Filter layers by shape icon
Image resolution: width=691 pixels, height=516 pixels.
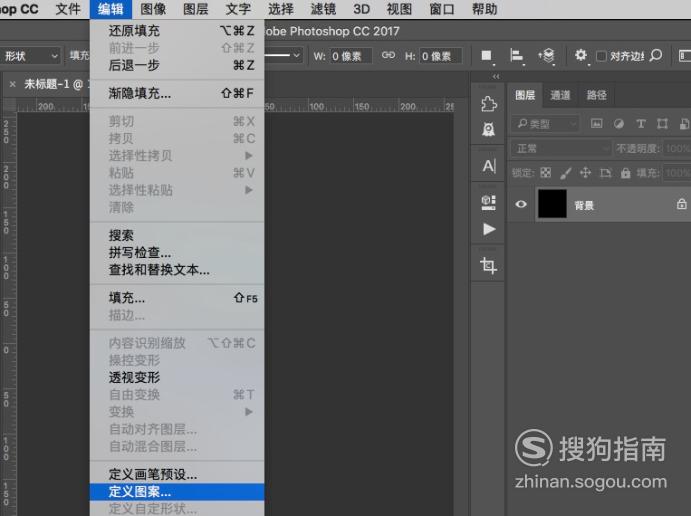click(x=662, y=124)
